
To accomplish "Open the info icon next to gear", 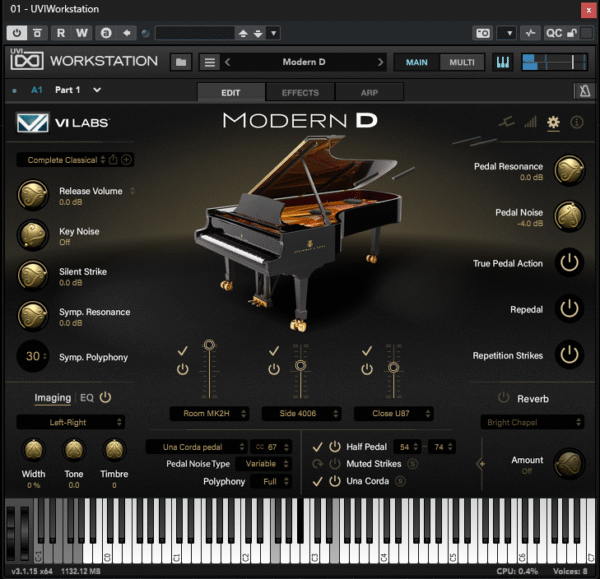I will 577,123.
